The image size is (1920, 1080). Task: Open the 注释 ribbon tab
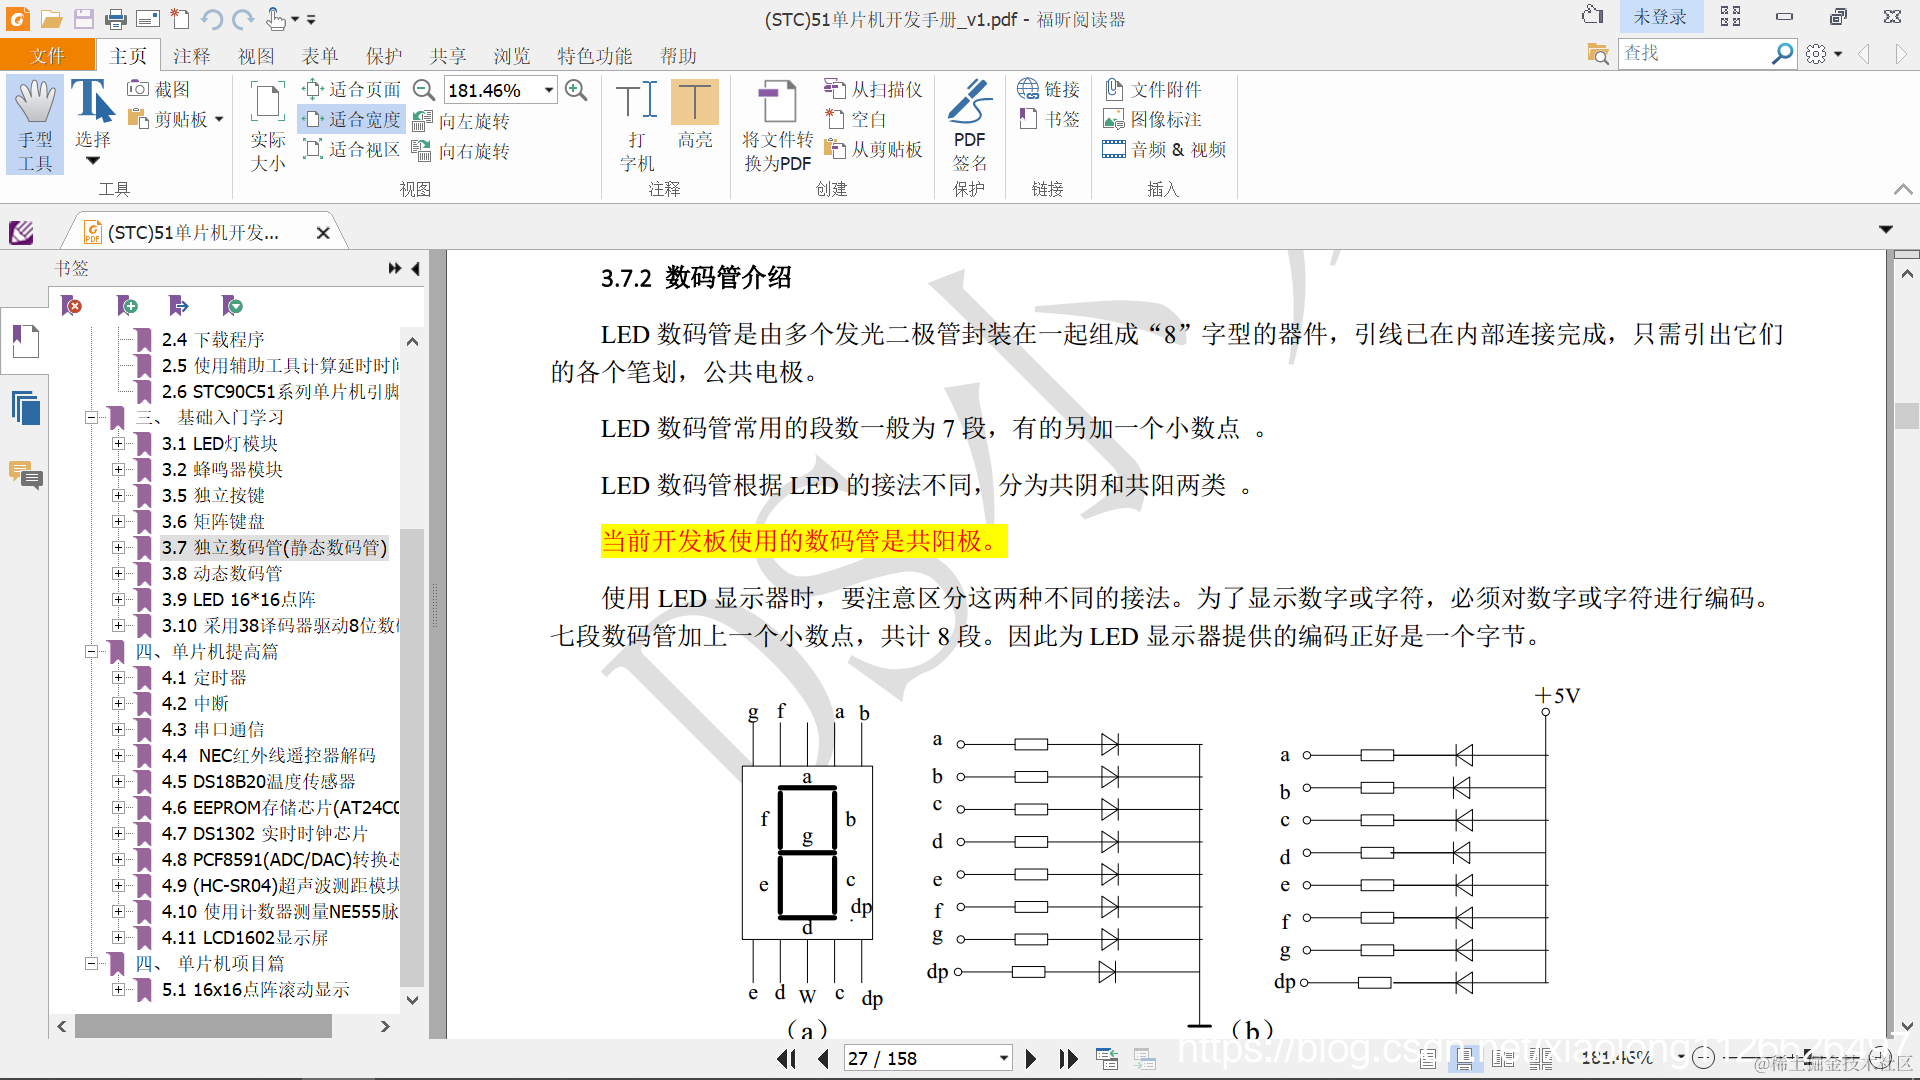click(x=191, y=56)
